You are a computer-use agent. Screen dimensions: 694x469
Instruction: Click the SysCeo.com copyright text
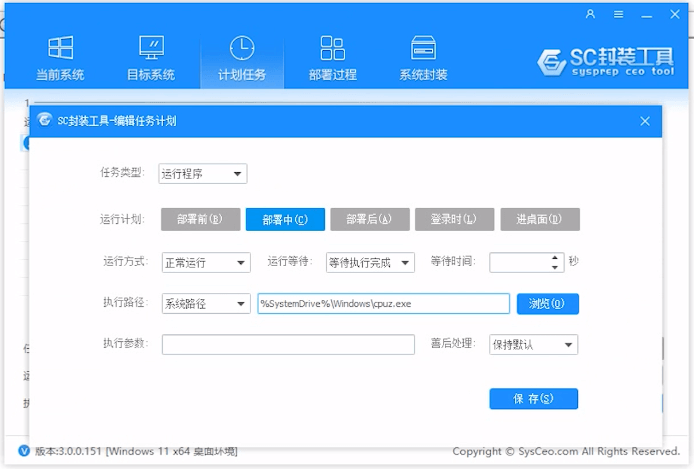pyautogui.click(x=566, y=451)
